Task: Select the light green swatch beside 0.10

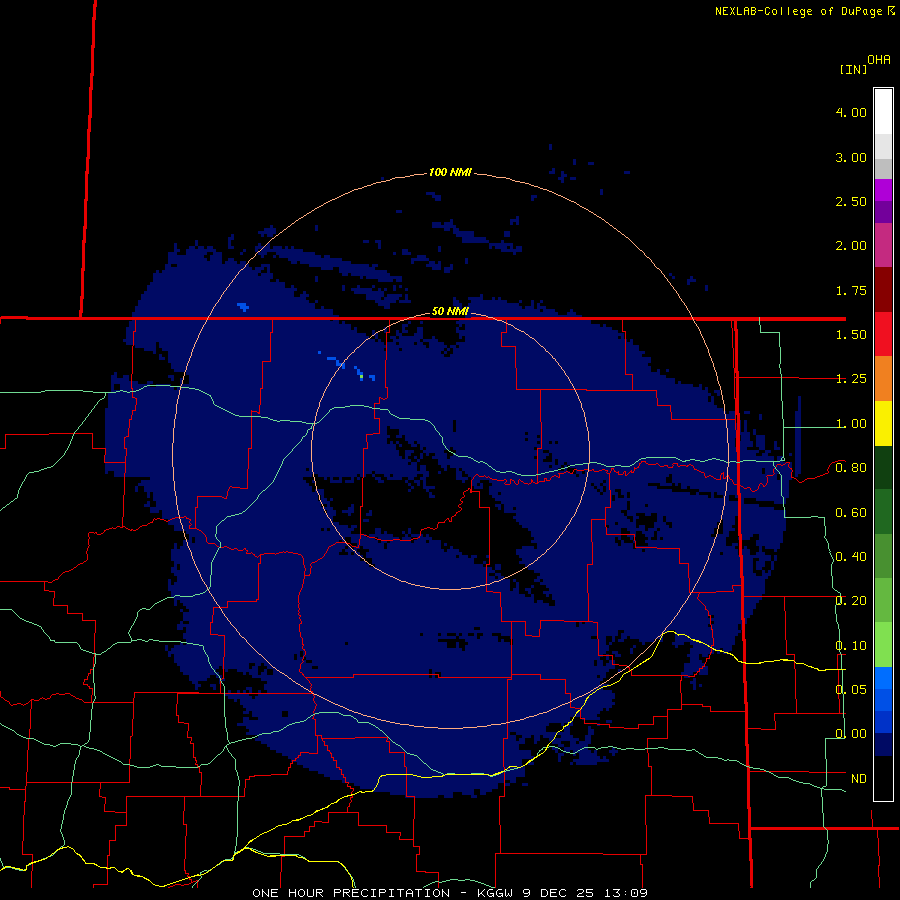Action: (883, 645)
